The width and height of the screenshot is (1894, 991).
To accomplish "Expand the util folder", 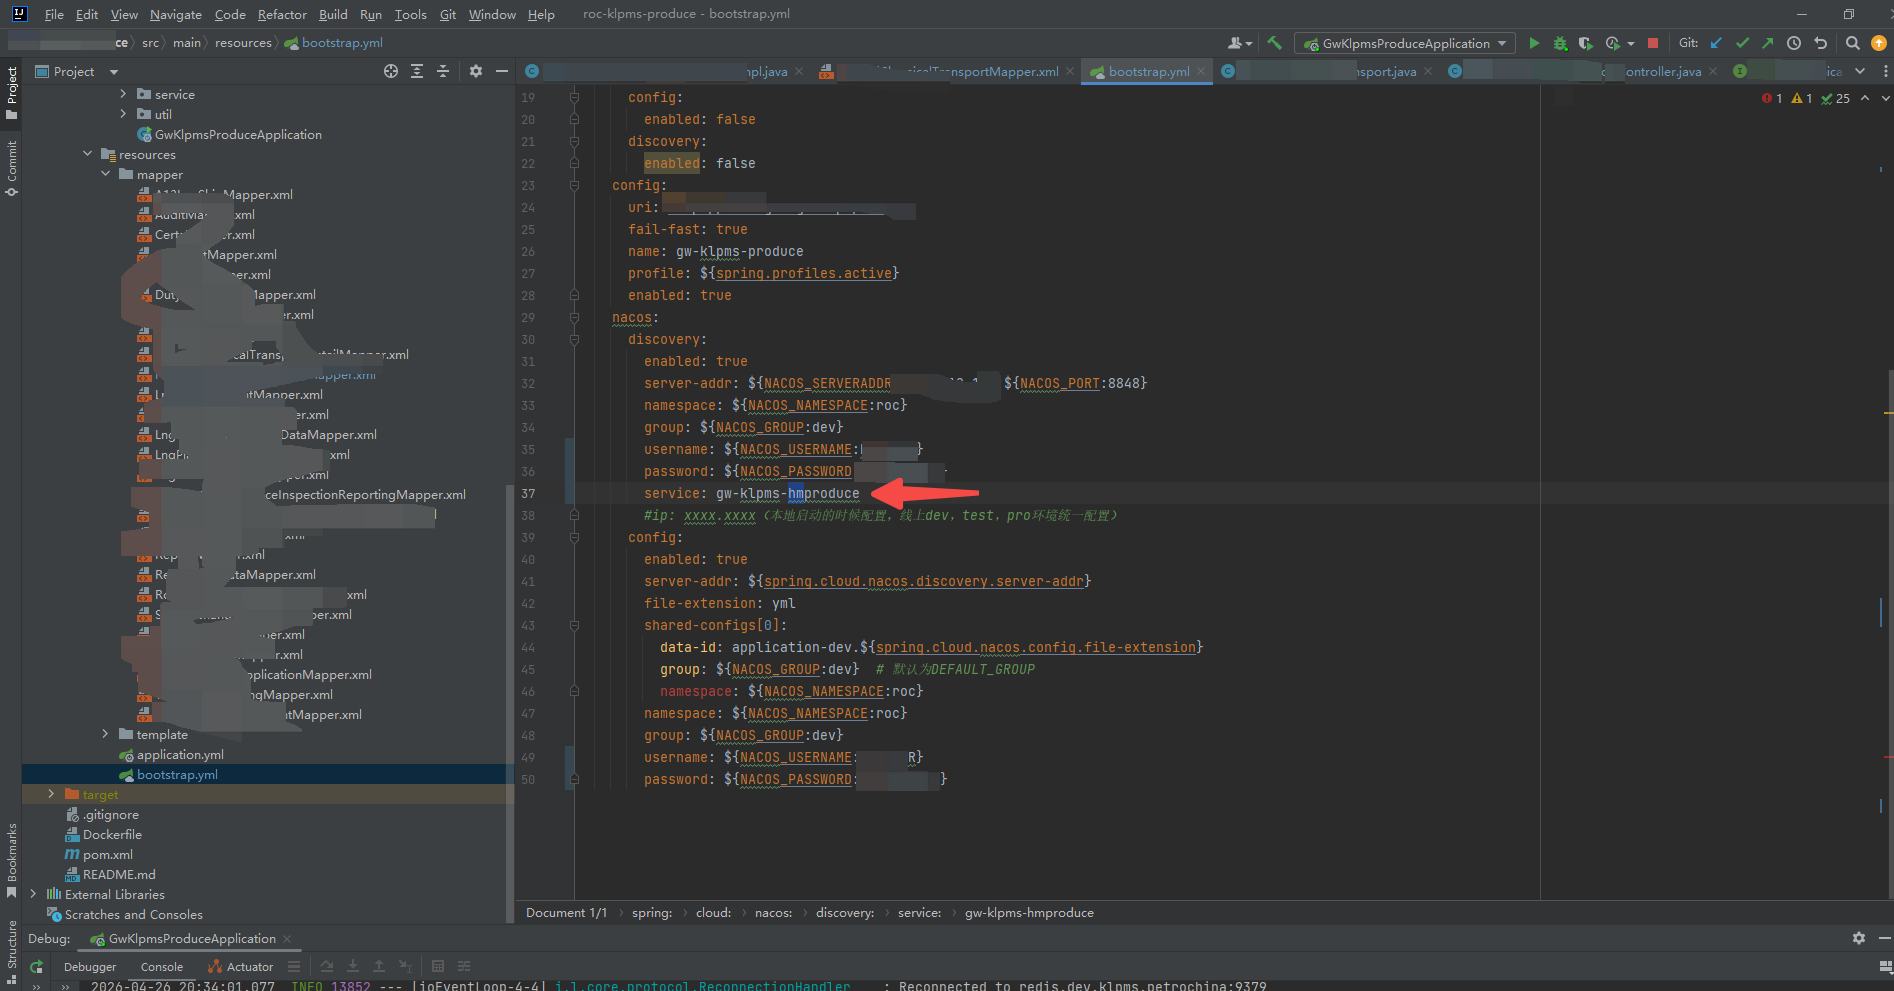I will [x=123, y=114].
